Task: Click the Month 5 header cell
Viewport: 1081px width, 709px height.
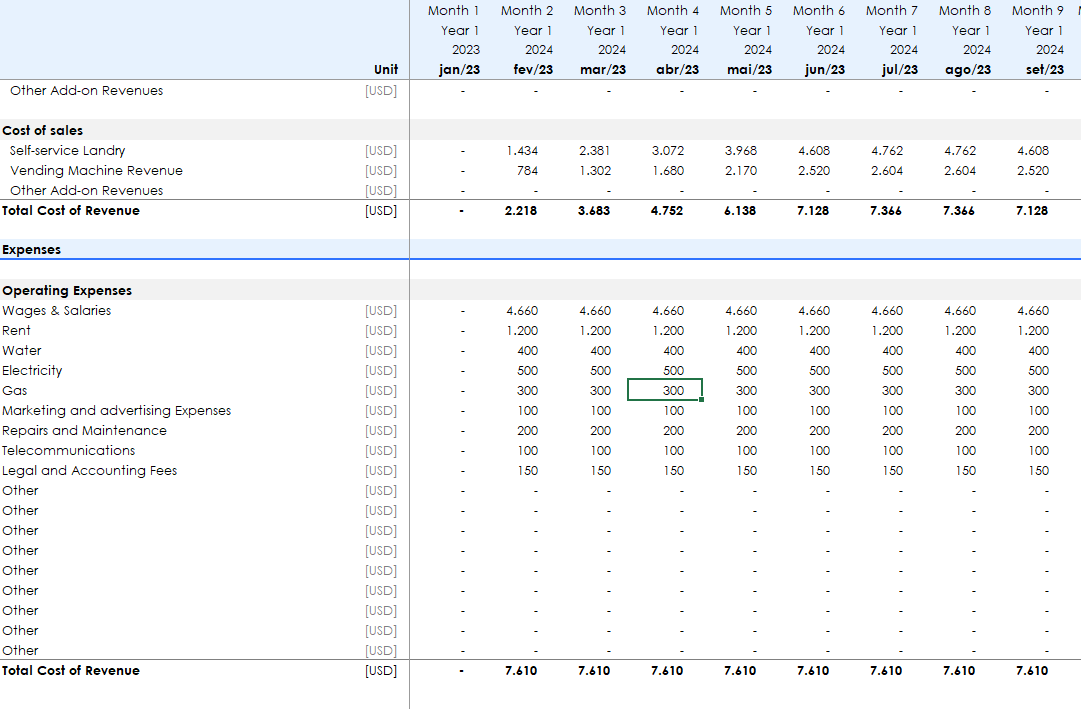Action: [746, 10]
